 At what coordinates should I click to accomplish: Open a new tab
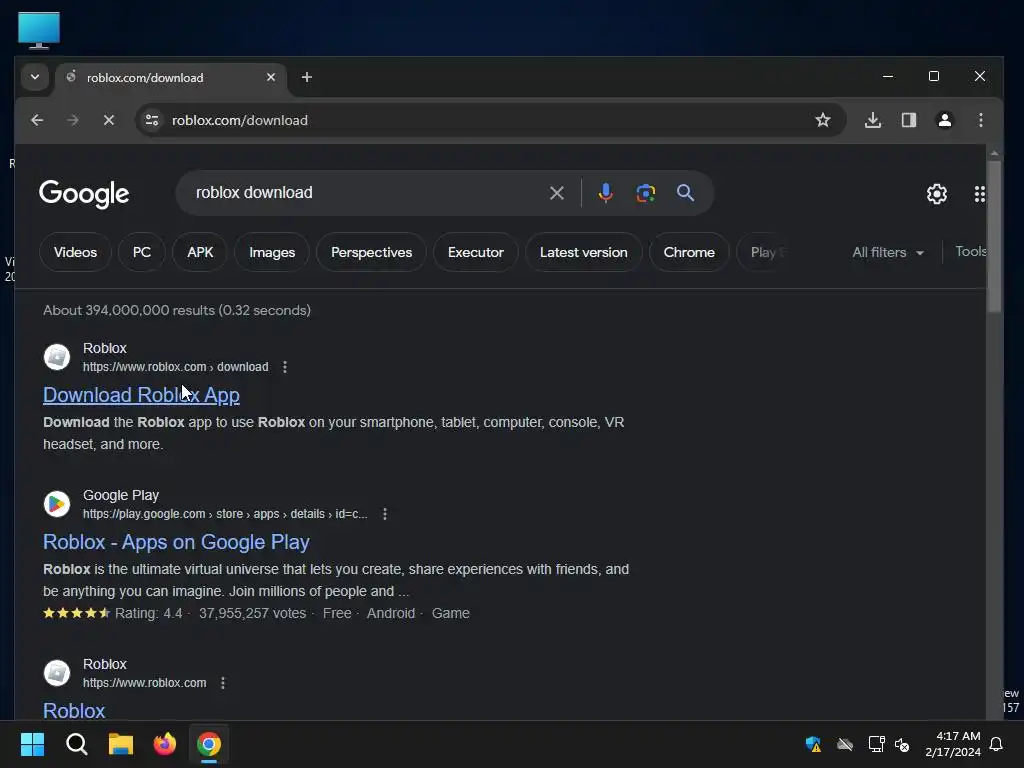click(306, 77)
